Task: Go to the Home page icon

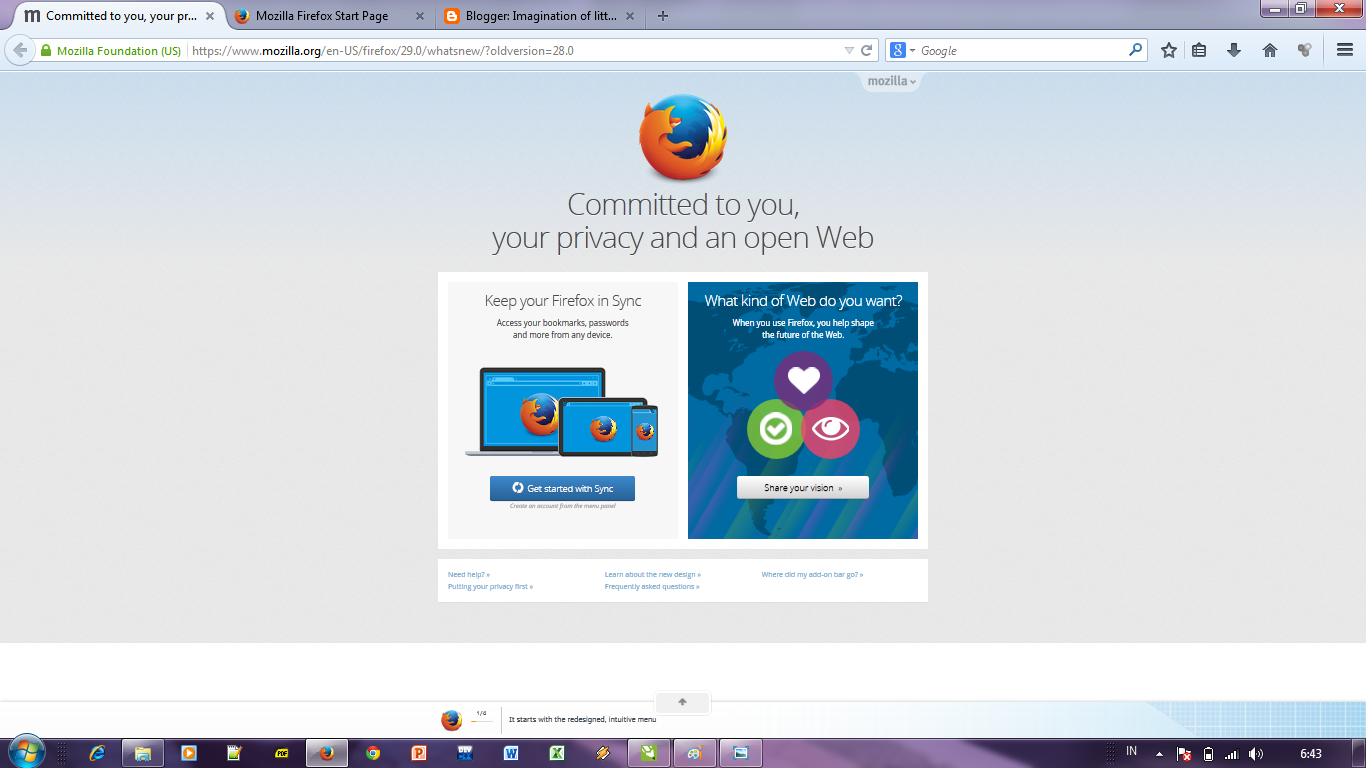Action: [1270, 50]
